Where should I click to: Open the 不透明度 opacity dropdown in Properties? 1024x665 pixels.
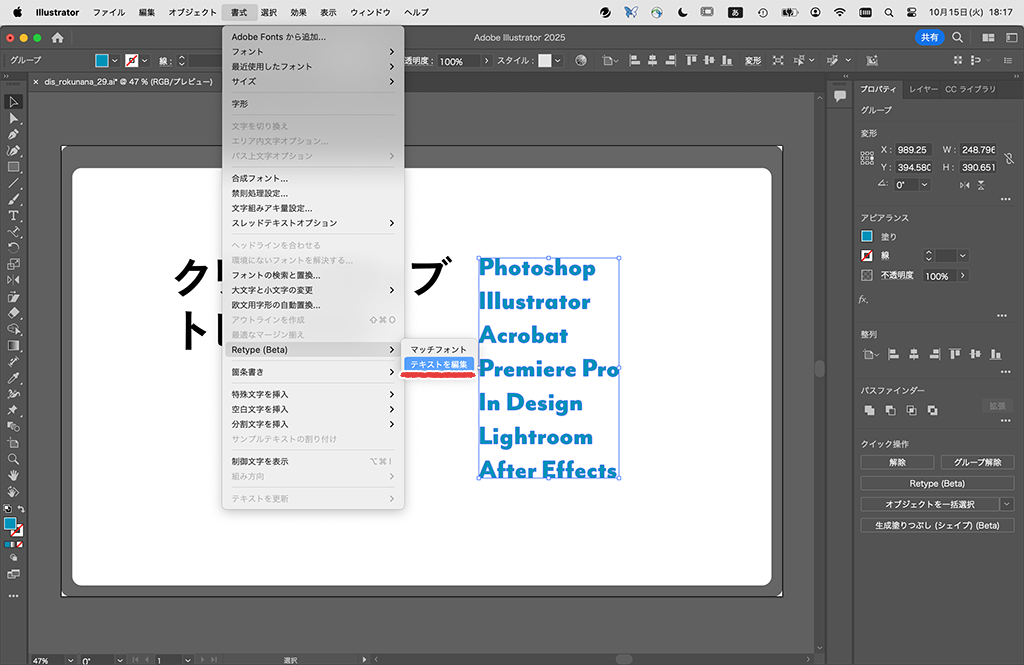[961, 275]
